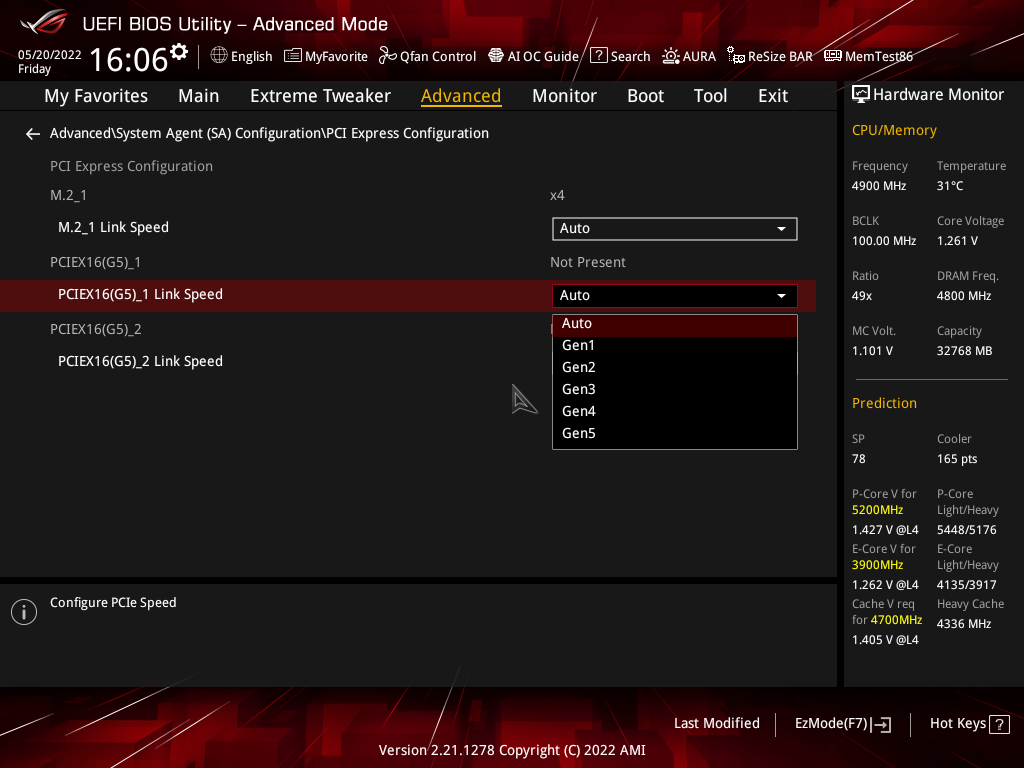
Task: Launch MemTest86 icon
Action: pos(833,56)
